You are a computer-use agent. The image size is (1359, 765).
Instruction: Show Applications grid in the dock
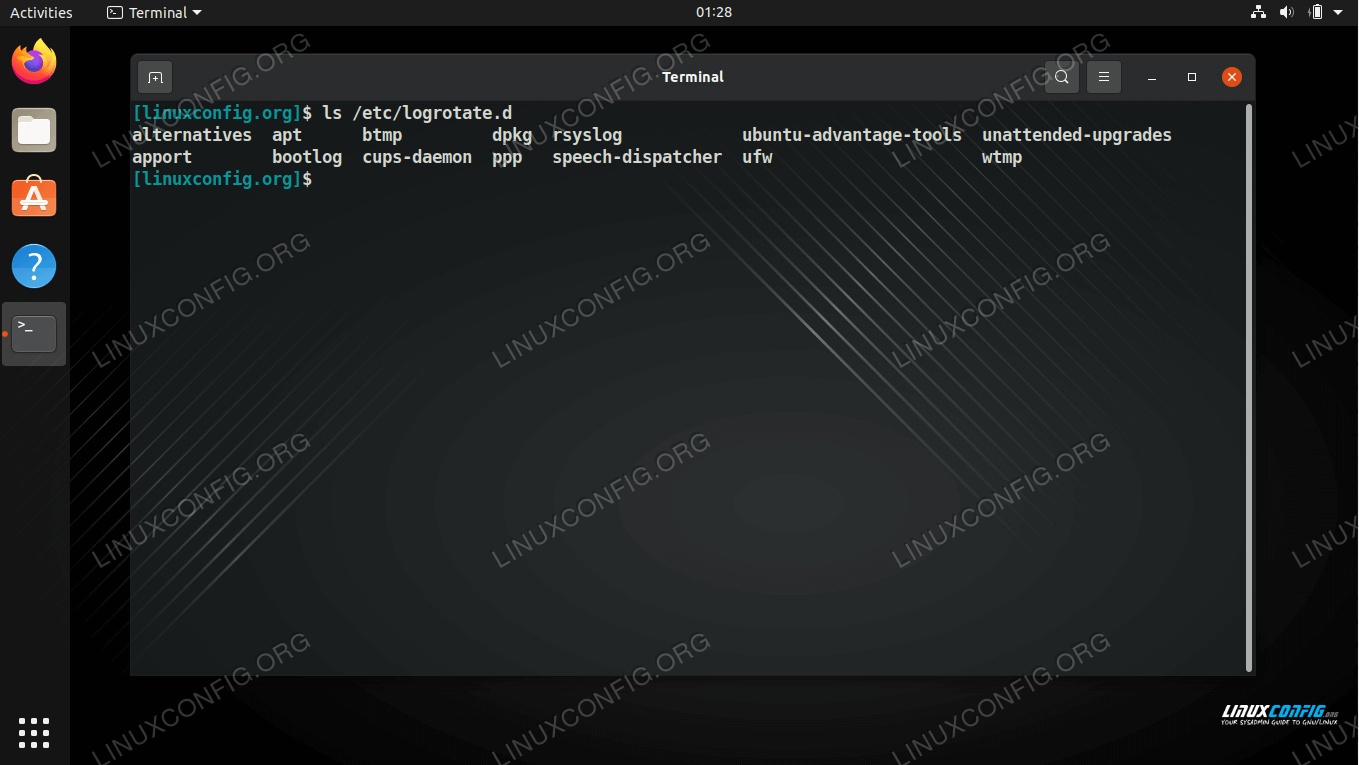[34, 732]
